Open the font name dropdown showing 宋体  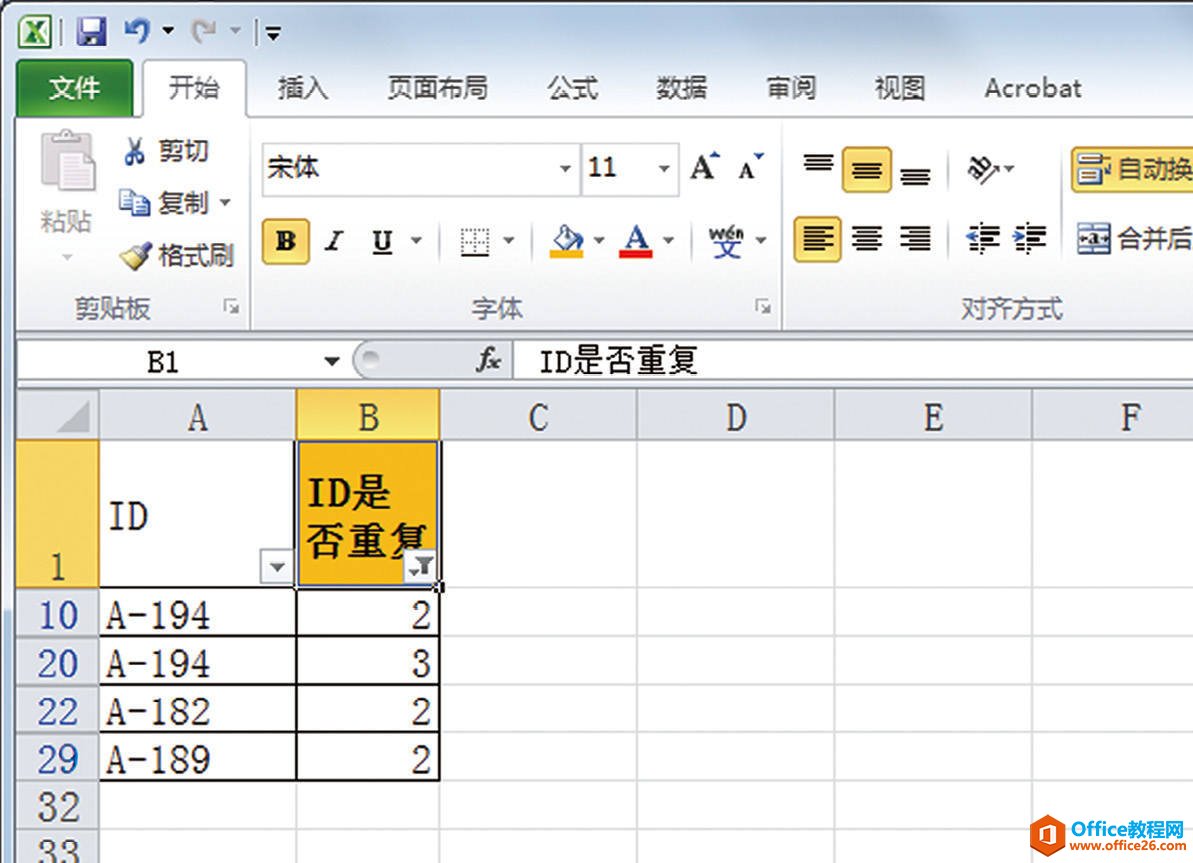pos(566,168)
